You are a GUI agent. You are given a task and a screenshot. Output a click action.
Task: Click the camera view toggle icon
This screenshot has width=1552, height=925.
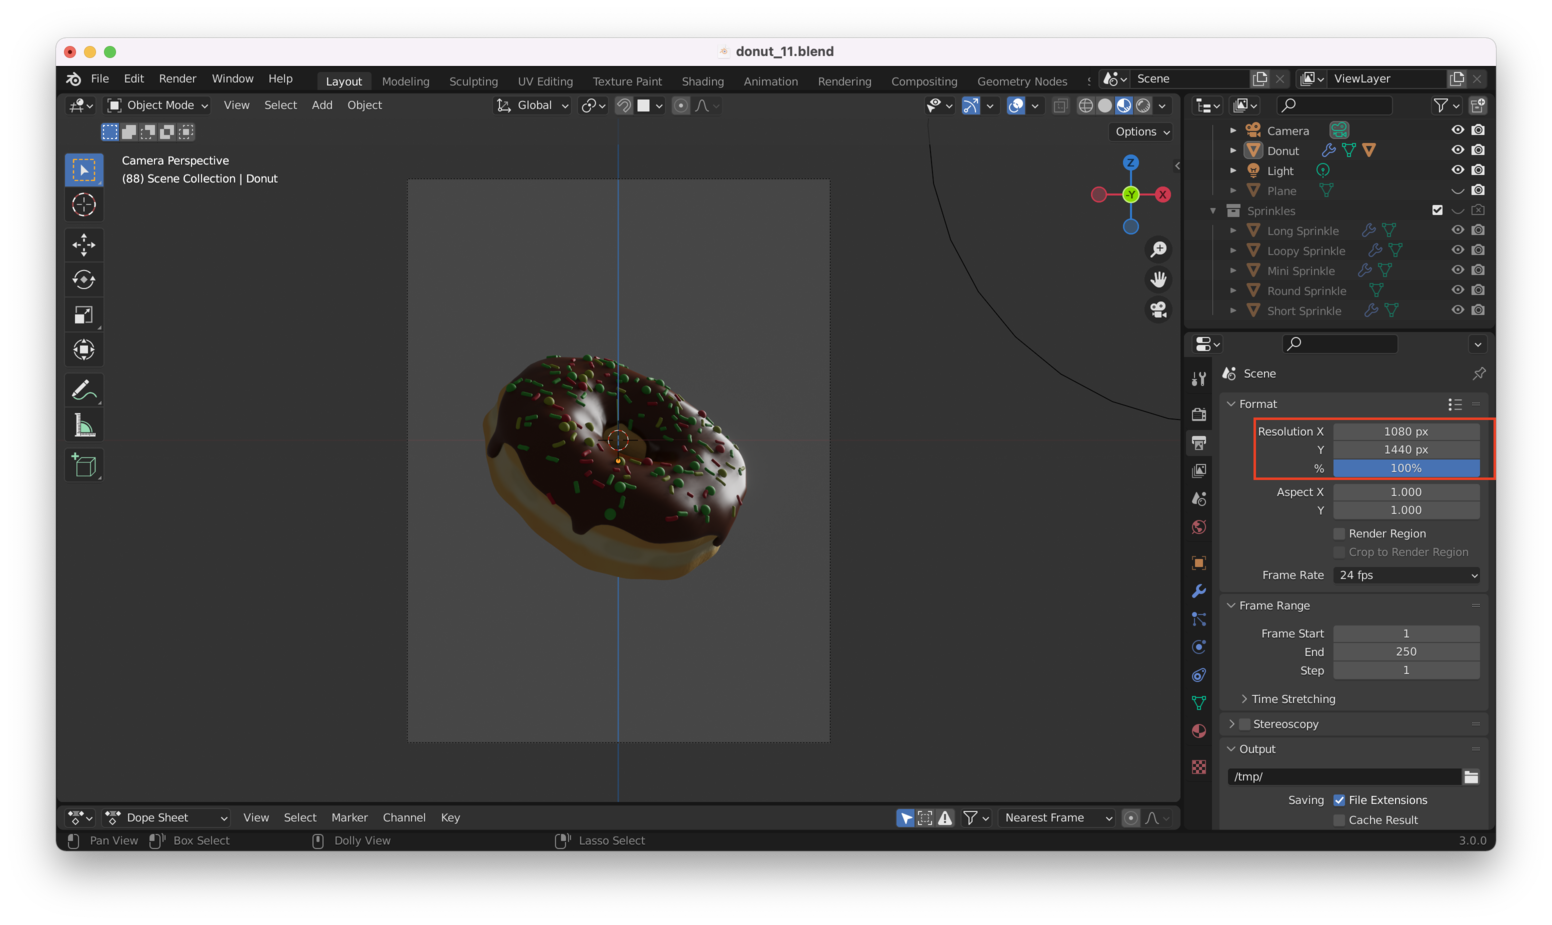coord(1158,310)
